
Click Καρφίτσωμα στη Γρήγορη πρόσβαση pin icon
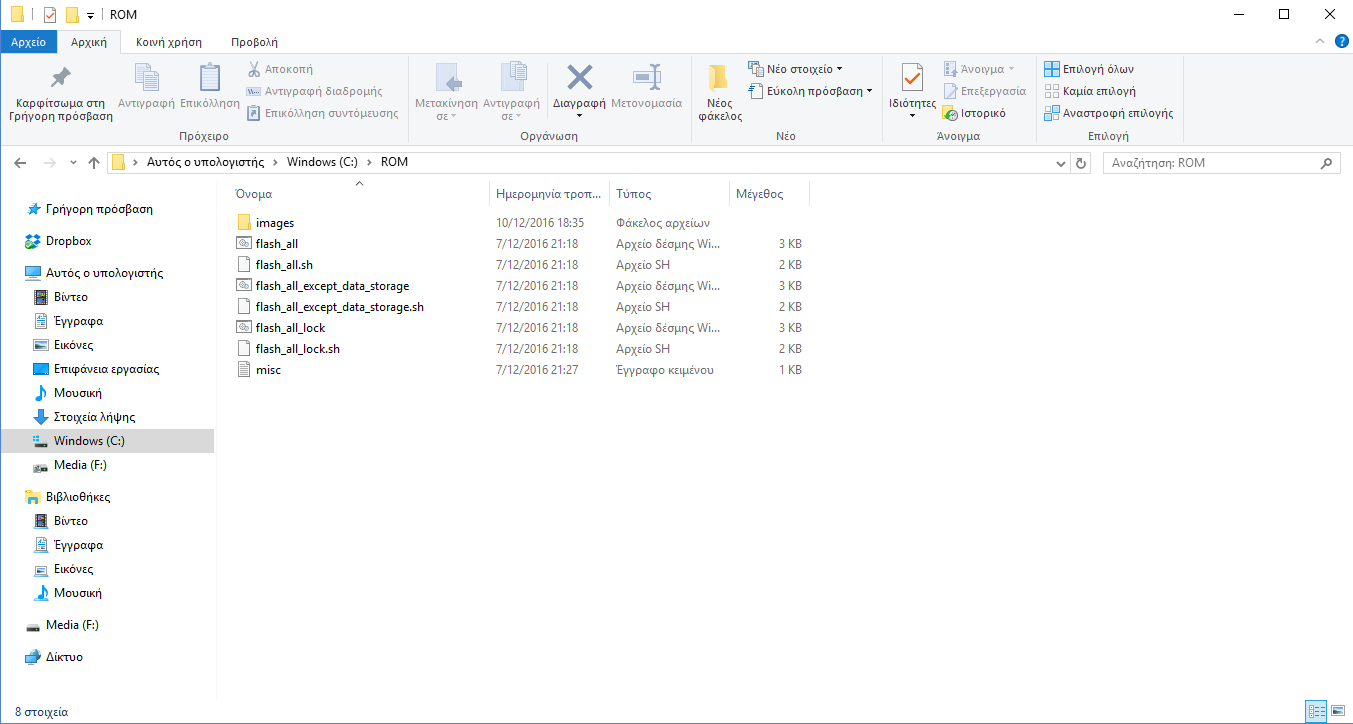pyautogui.click(x=61, y=78)
